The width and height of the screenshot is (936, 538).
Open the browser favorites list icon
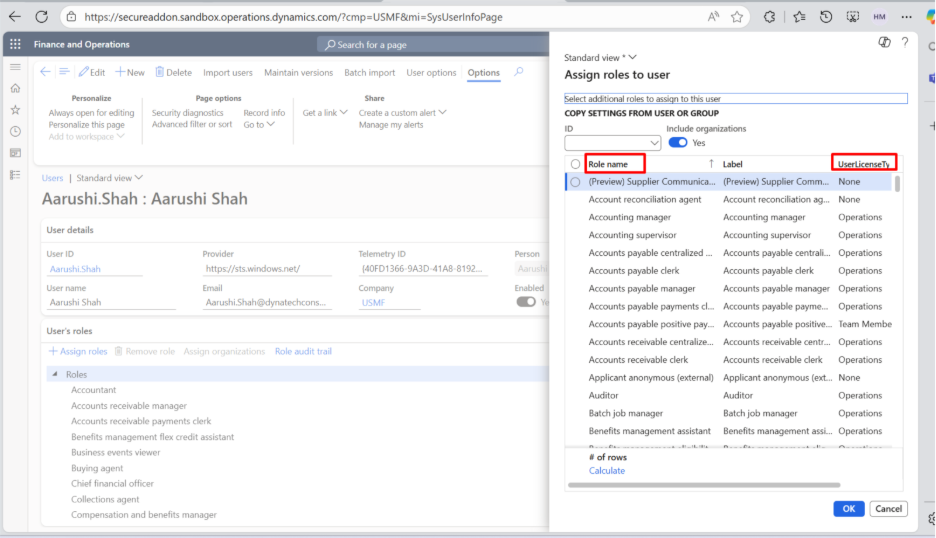coord(799,17)
